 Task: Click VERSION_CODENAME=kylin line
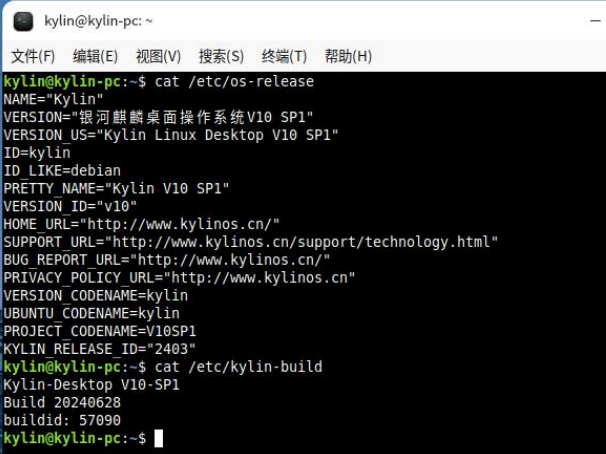tap(96, 296)
